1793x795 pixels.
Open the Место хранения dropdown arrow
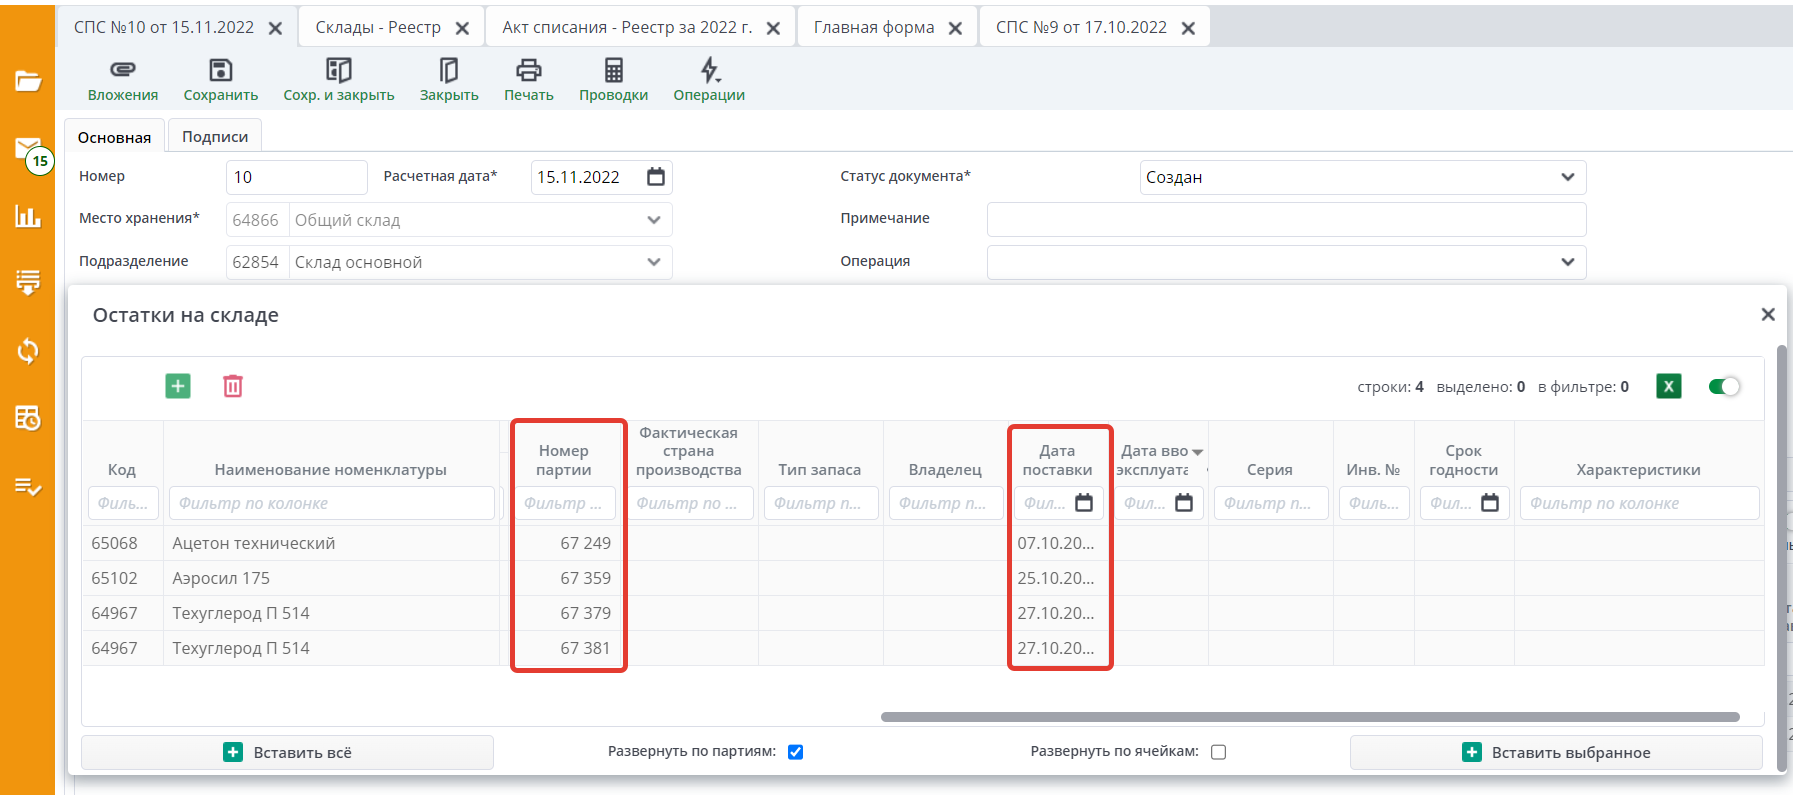click(653, 220)
